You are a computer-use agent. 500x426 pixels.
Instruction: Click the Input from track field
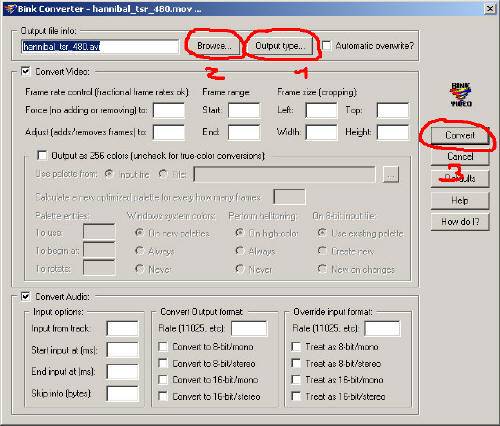(122, 328)
